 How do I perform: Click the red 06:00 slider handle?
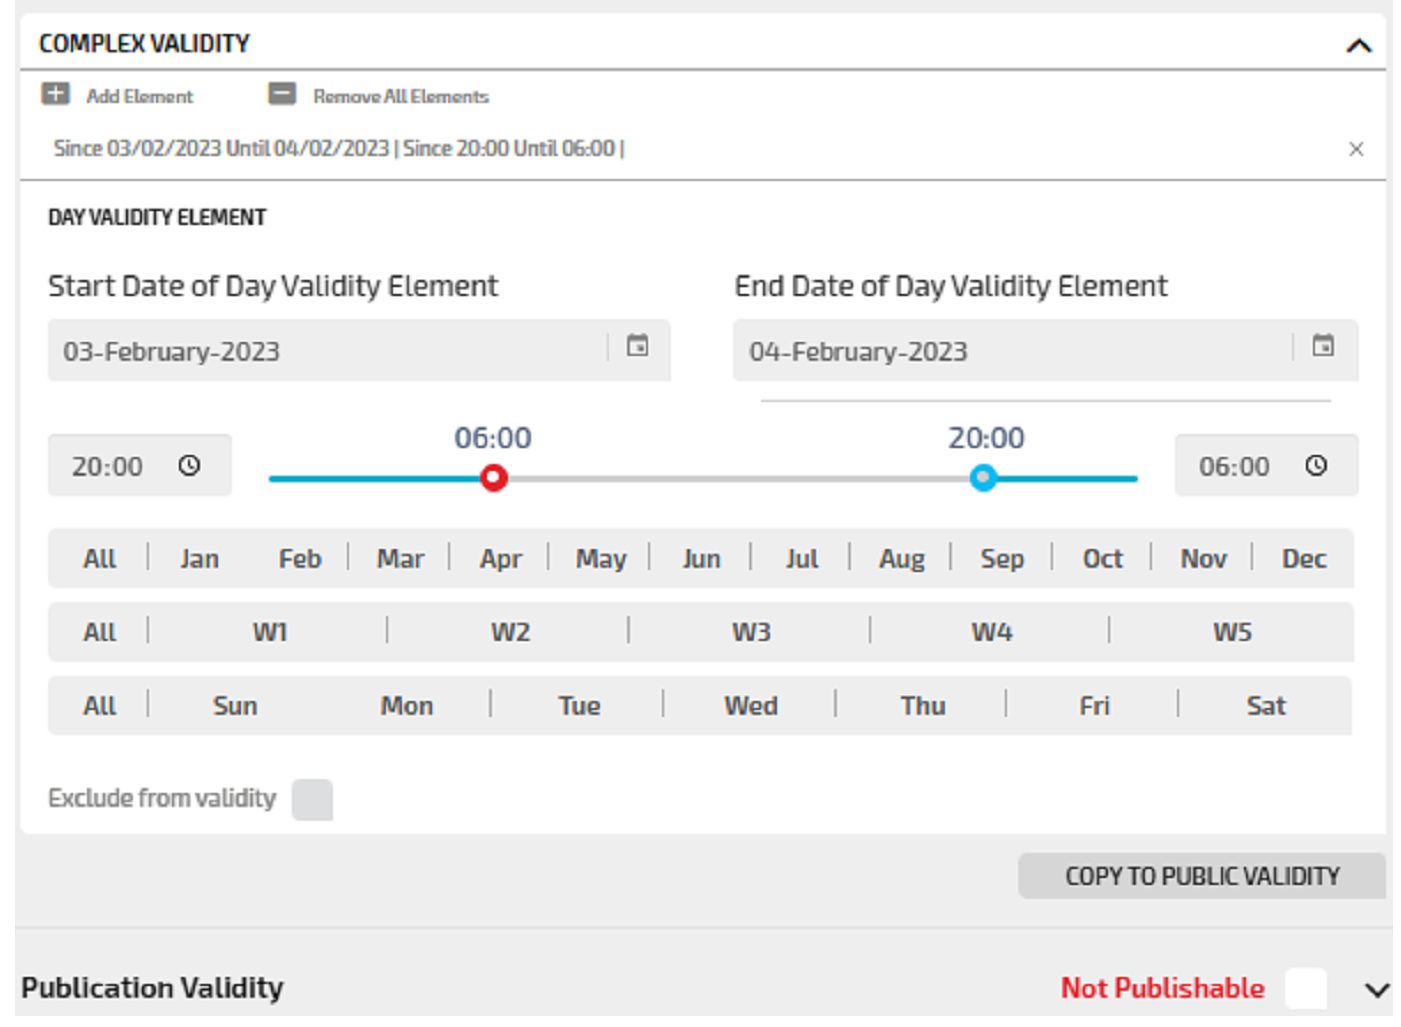point(493,478)
